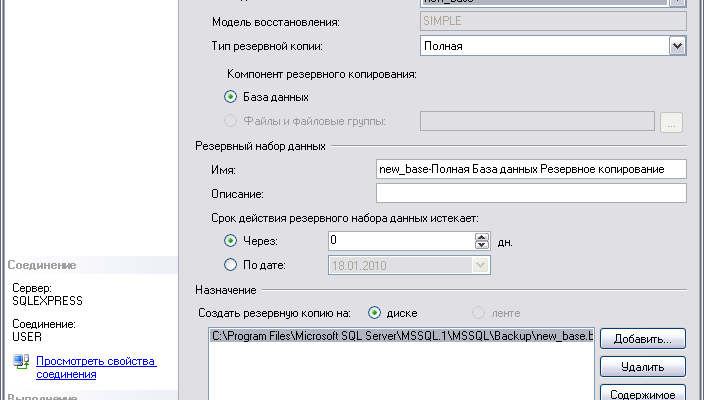The width and height of the screenshot is (704, 400).
Task: Click the 'Добавить...' button
Action: coord(643,338)
